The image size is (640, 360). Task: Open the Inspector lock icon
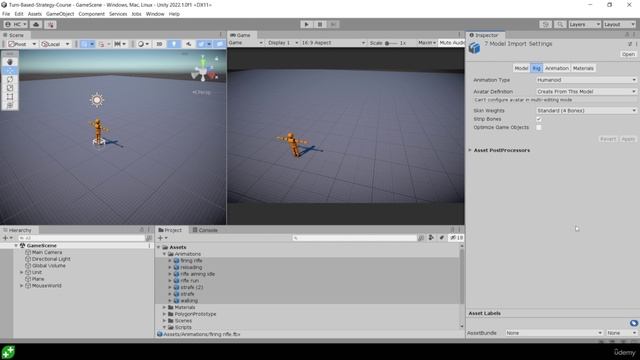(x=628, y=35)
